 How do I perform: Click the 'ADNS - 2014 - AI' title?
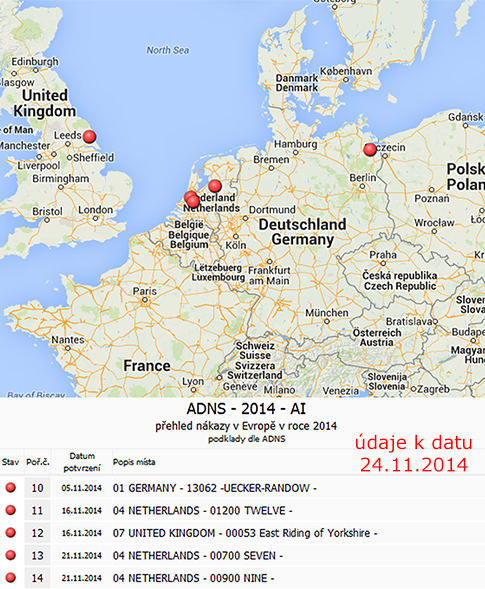246,409
